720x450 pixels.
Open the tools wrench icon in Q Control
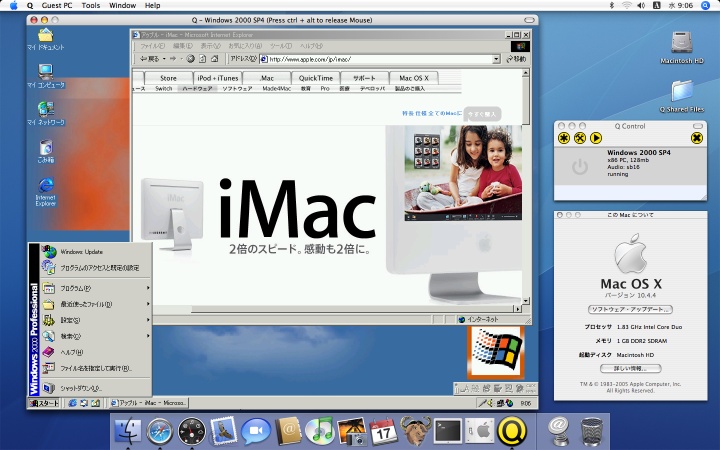[580, 138]
